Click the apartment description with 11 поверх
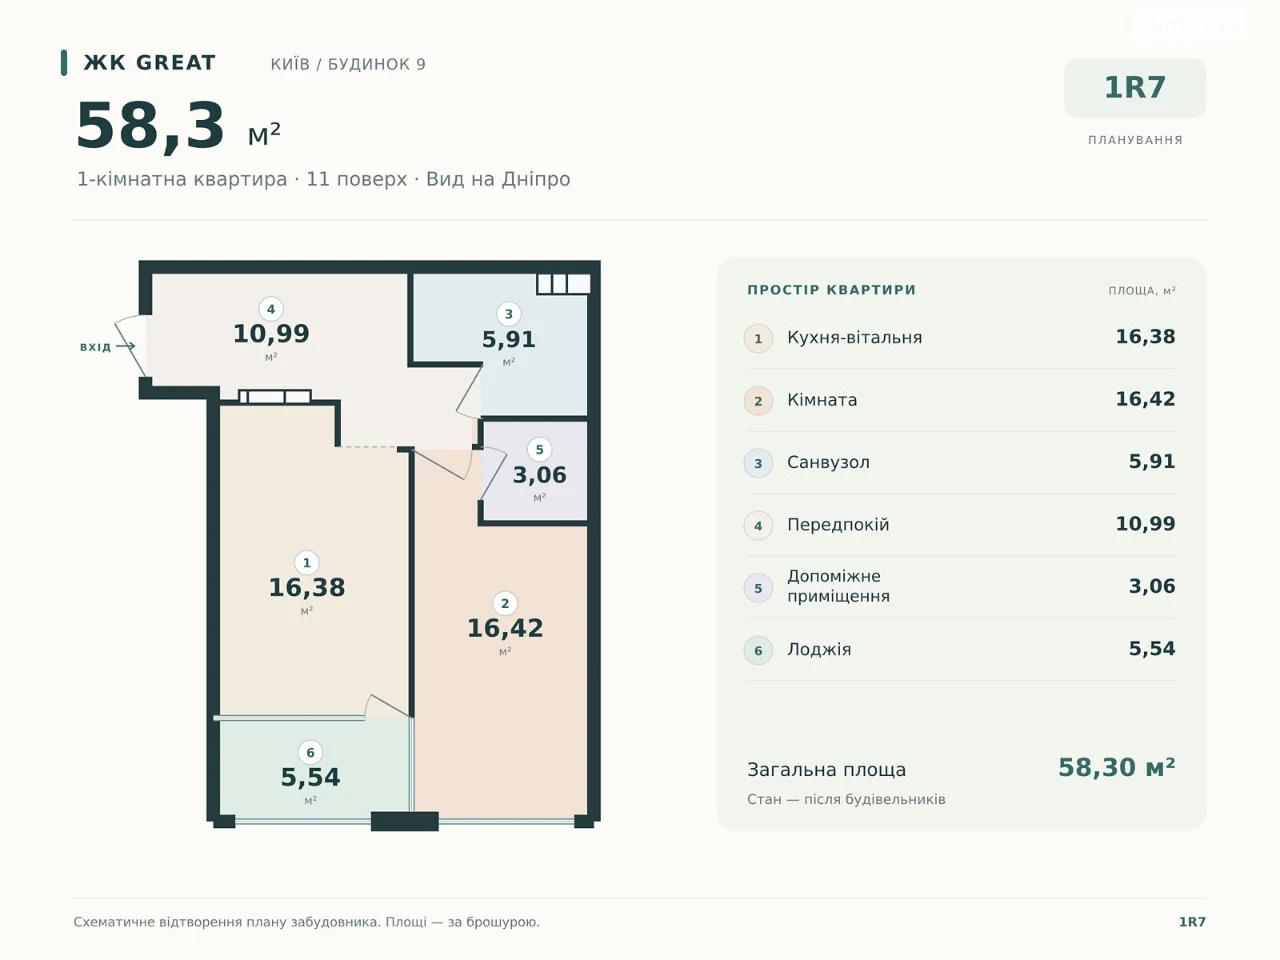 click(323, 179)
